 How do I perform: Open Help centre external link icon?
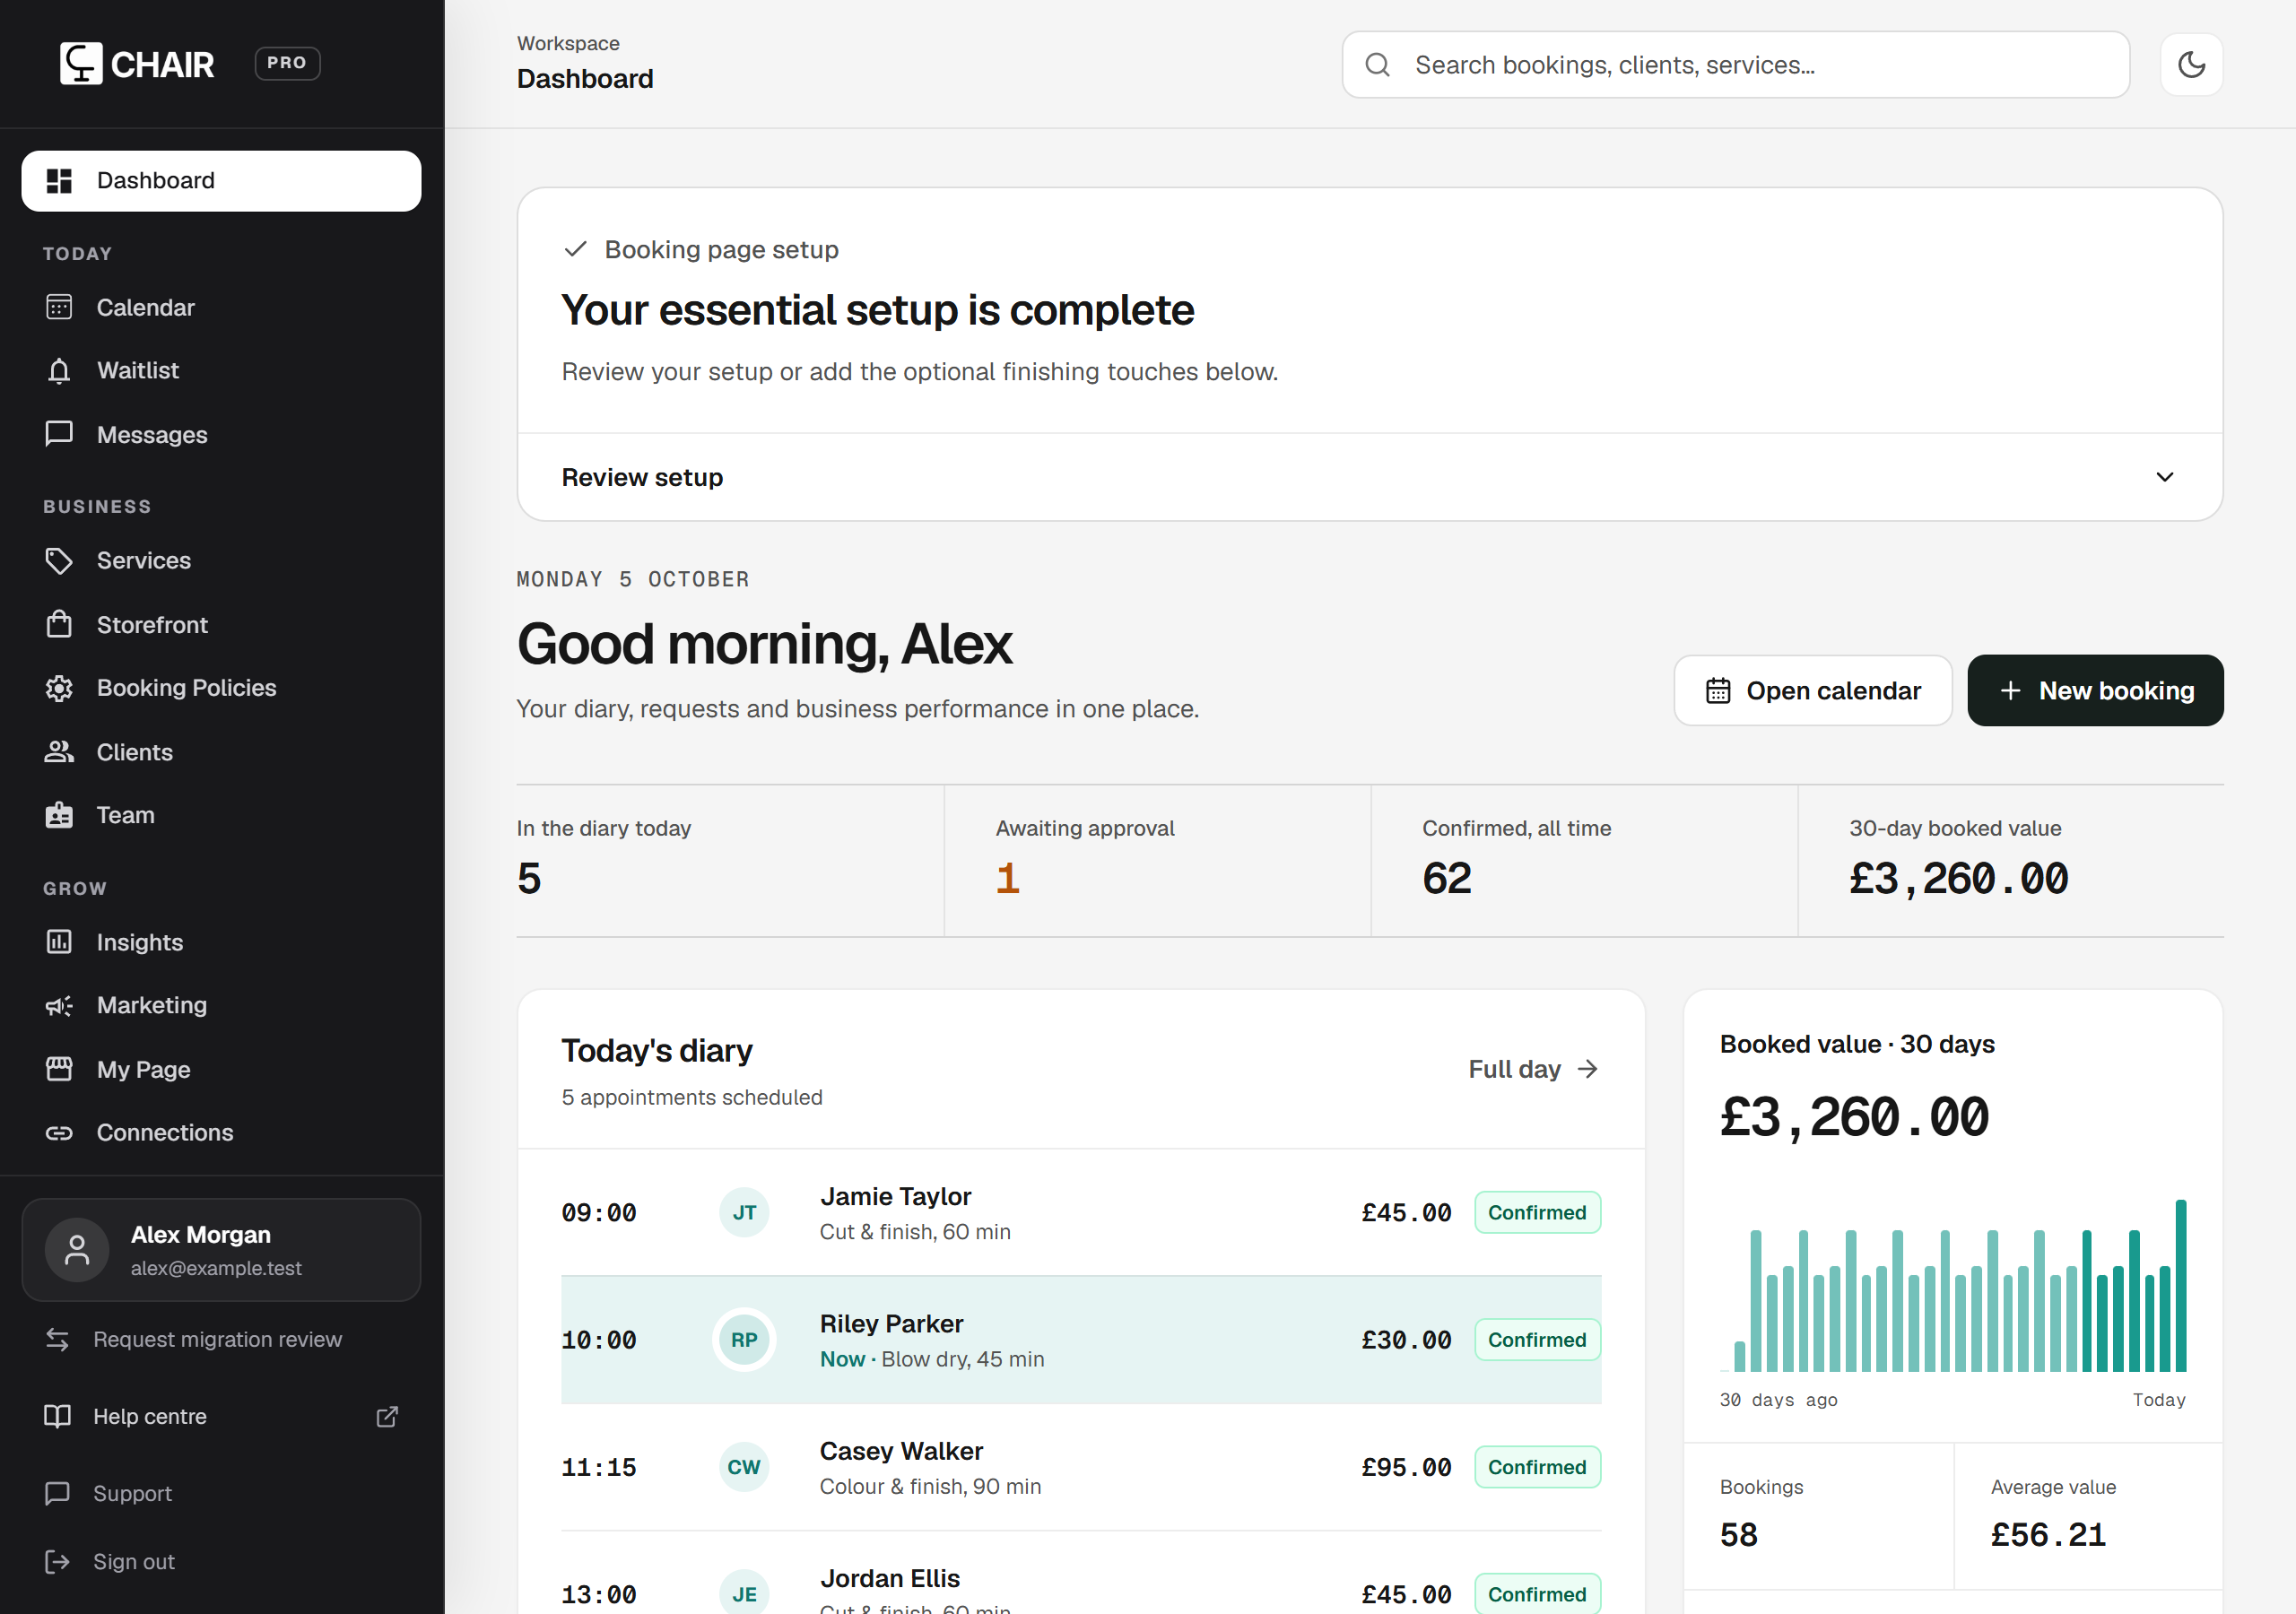click(387, 1416)
